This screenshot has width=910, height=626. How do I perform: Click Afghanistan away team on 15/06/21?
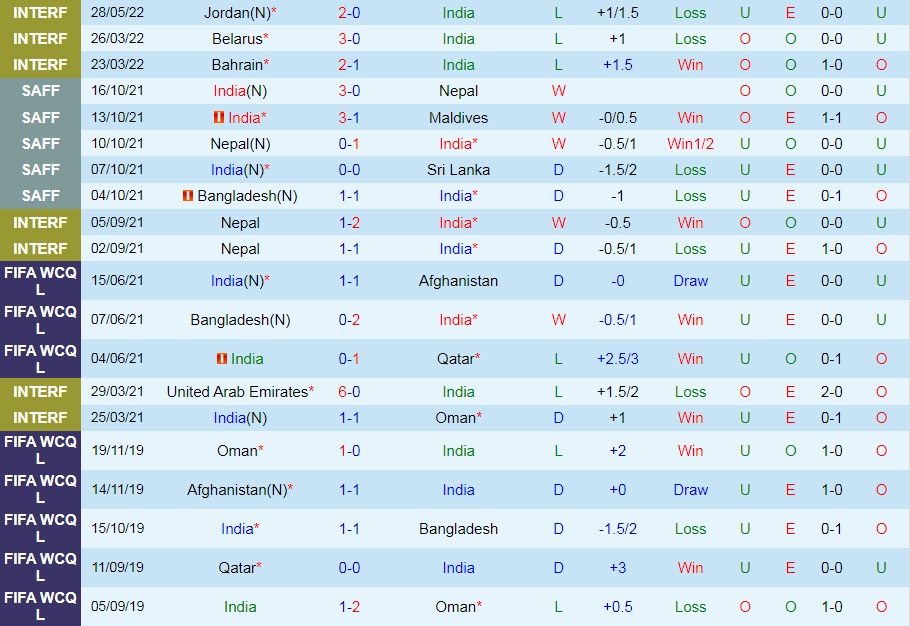coord(458,281)
